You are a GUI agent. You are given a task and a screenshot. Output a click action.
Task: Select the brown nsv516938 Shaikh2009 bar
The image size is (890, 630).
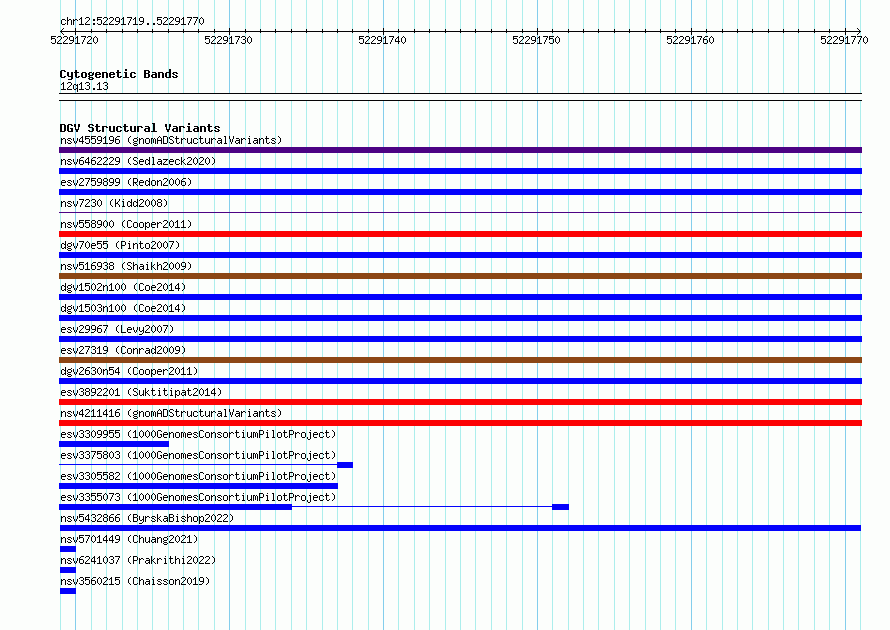pyautogui.click(x=460, y=276)
